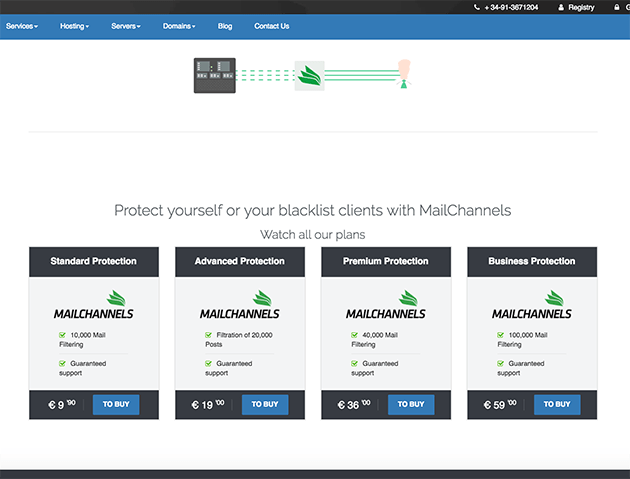630x479 pixels.
Task: Click the Guaranteed support checkmark in Advanced card
Action: tap(209, 364)
